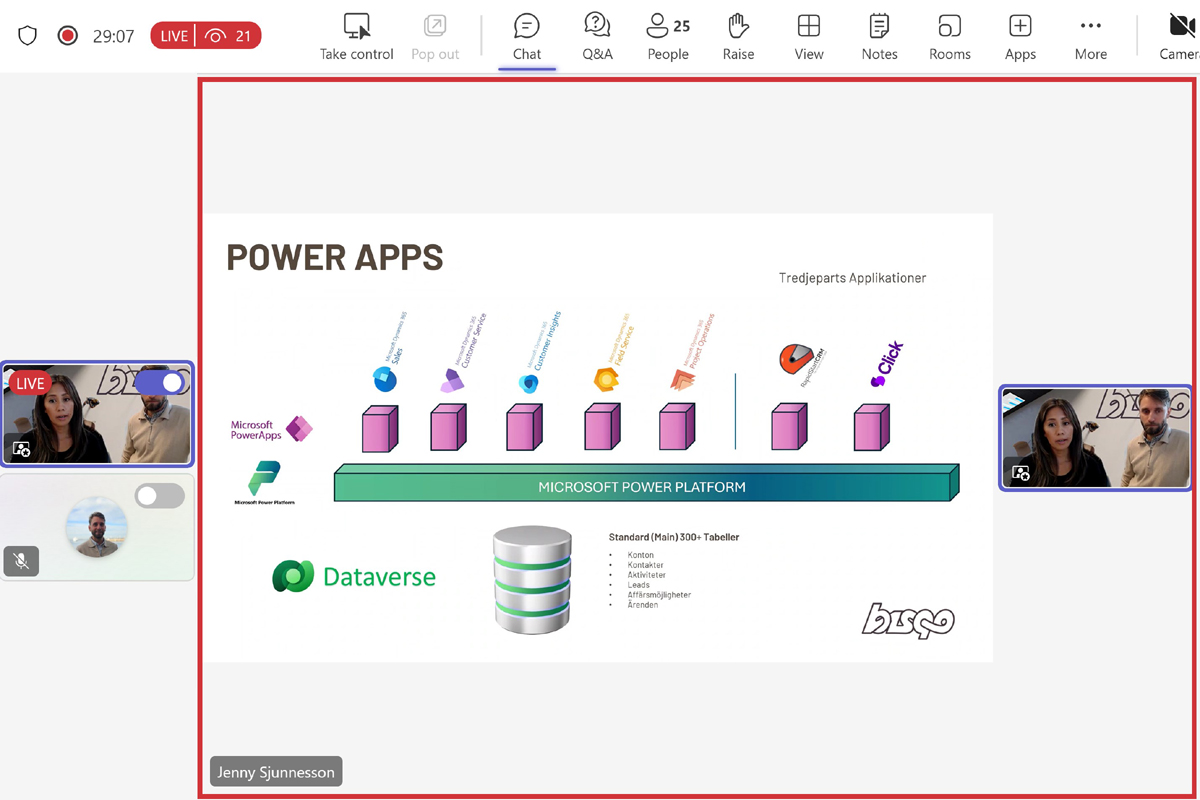Viewport: 1200px width, 800px height.
Task: Turn off the live toggle on presenter video
Action: tap(160, 383)
